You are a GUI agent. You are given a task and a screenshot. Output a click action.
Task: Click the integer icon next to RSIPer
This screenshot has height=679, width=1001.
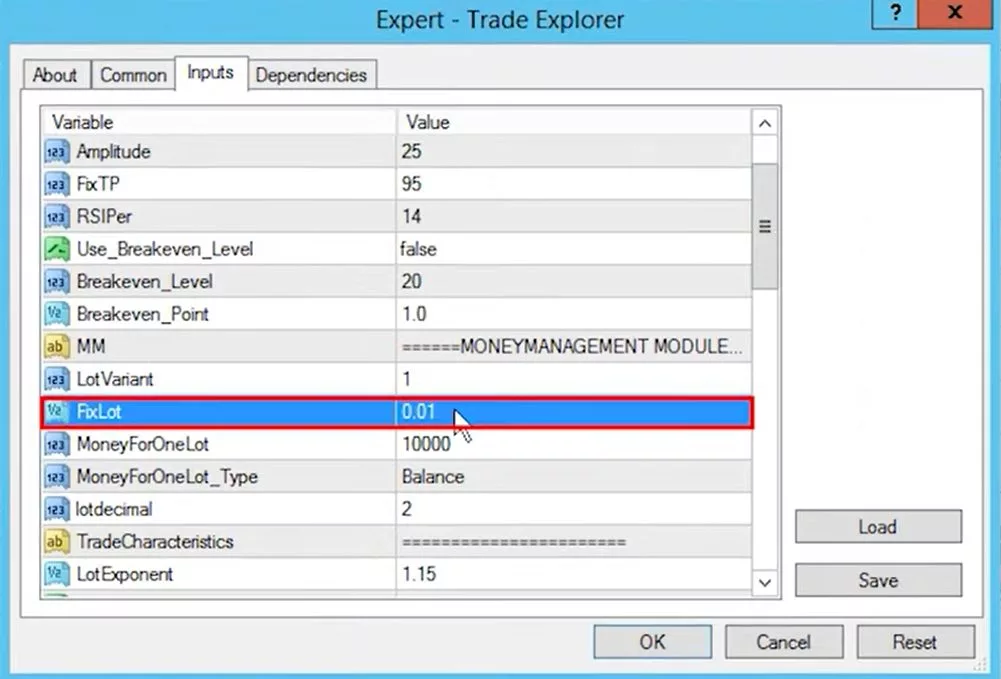[56, 216]
